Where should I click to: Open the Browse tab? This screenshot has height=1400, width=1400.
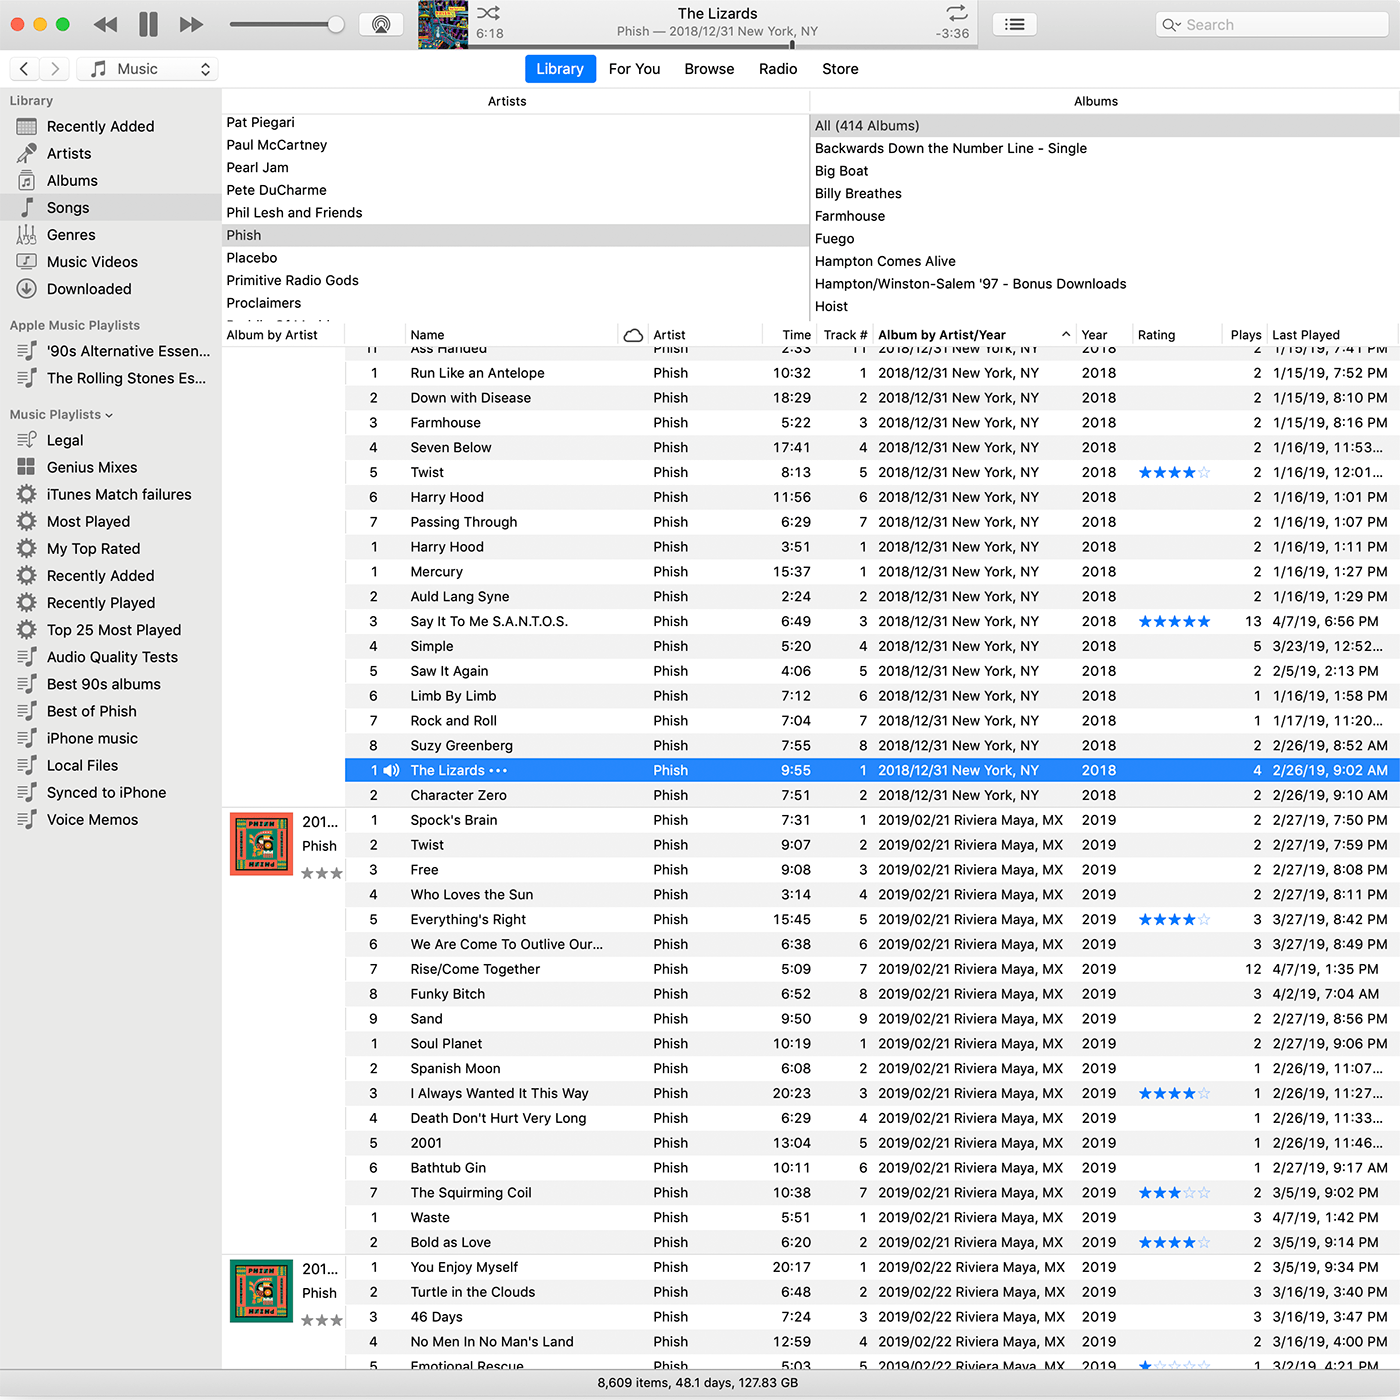pyautogui.click(x=709, y=69)
